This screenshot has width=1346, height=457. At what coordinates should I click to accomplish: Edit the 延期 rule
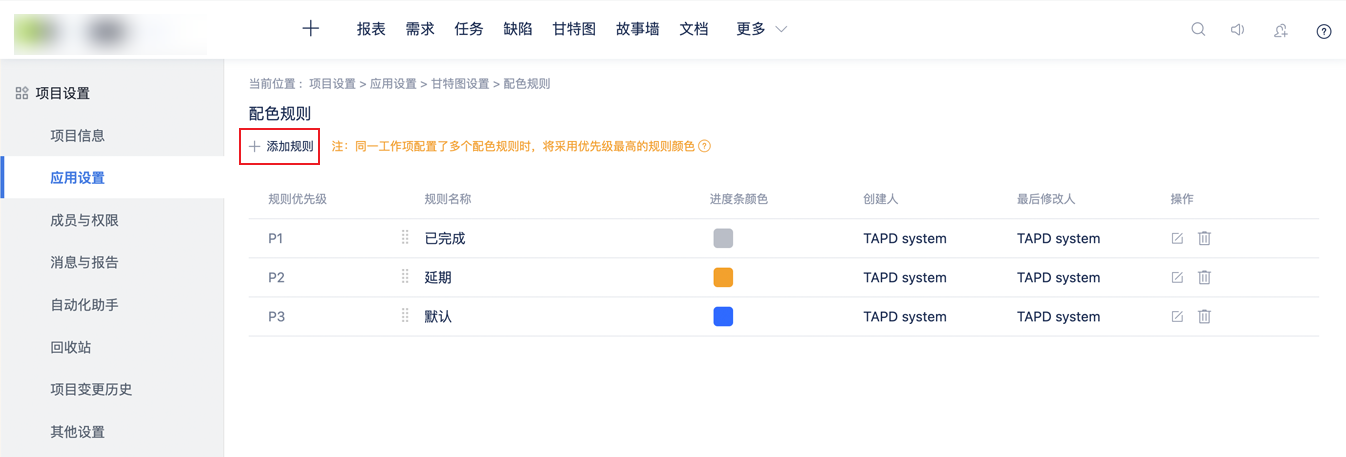(1177, 277)
